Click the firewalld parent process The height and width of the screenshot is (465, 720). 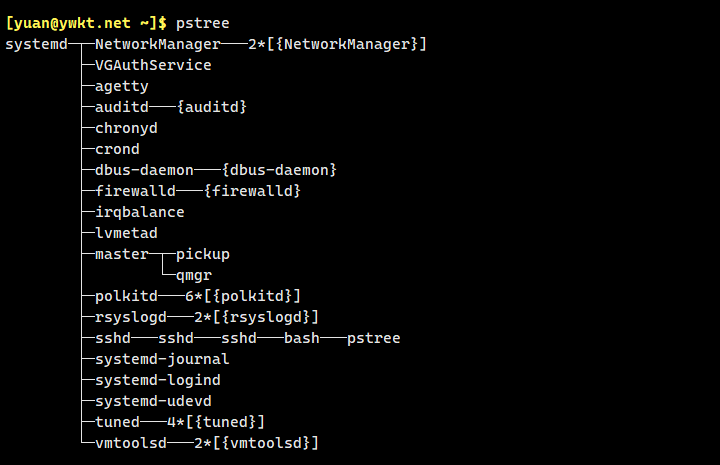[x=135, y=191]
